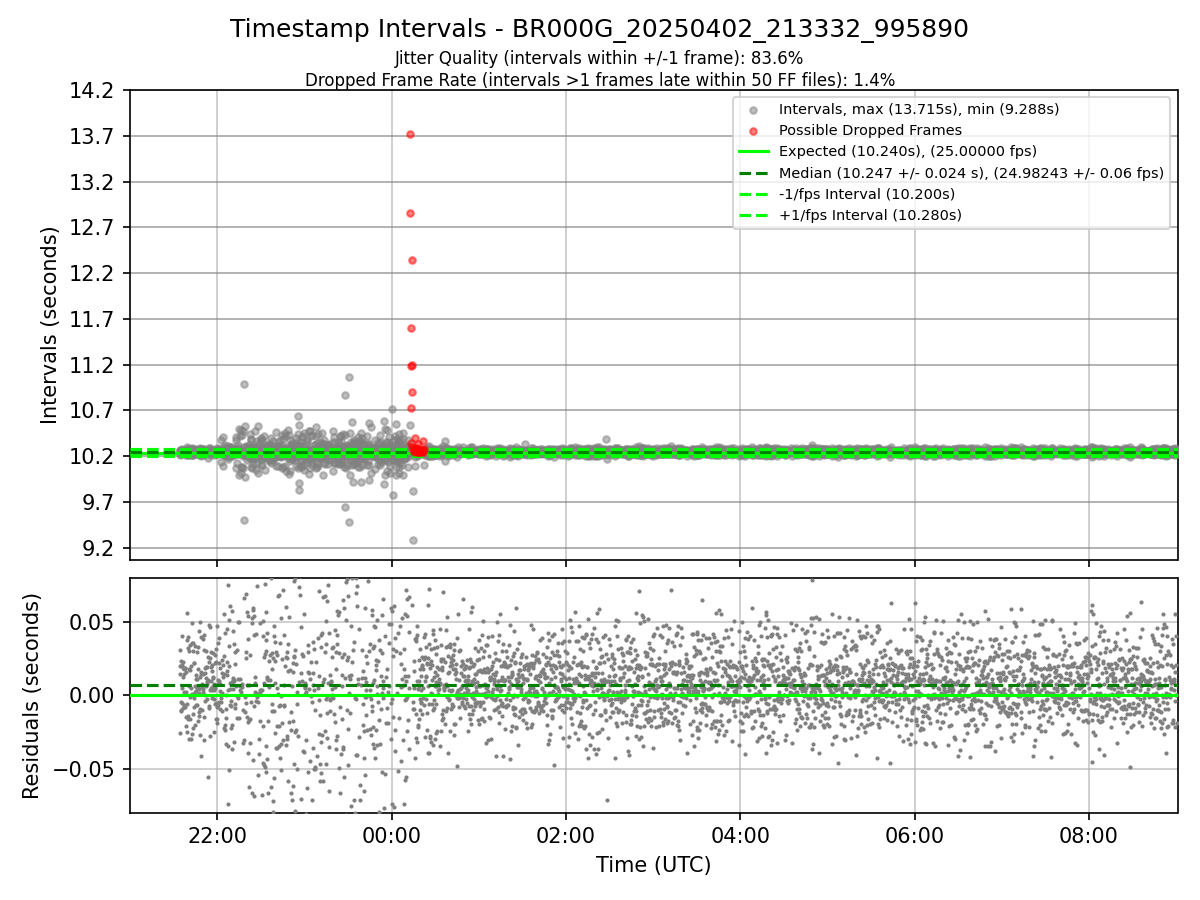Screen dimensions: 1200x900
Task: Click the 00:00 time tick label
Action: [391, 834]
